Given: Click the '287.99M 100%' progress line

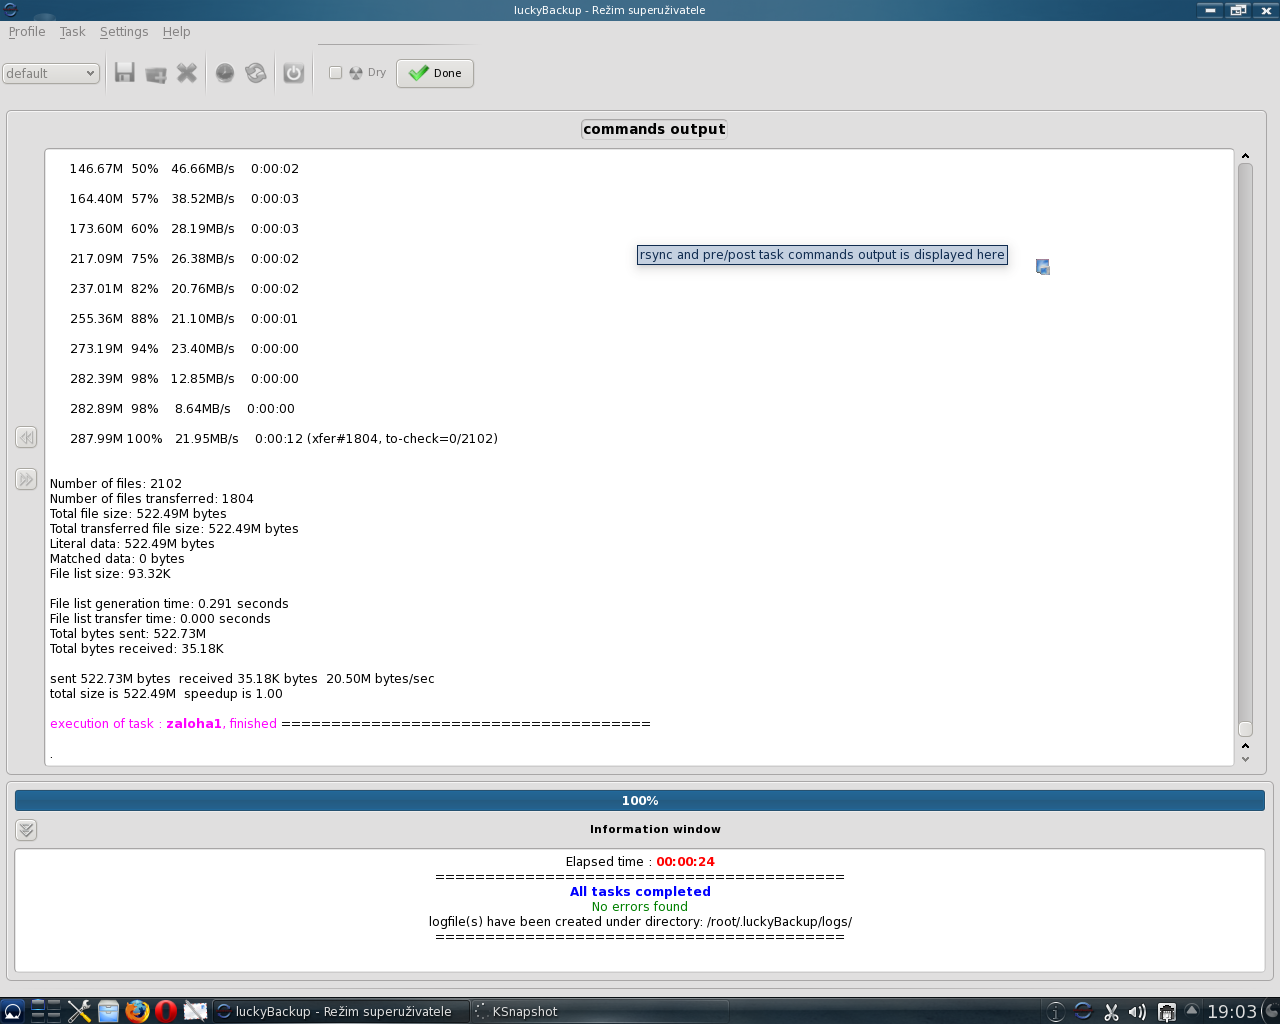Looking at the screenshot, I should pos(283,439).
